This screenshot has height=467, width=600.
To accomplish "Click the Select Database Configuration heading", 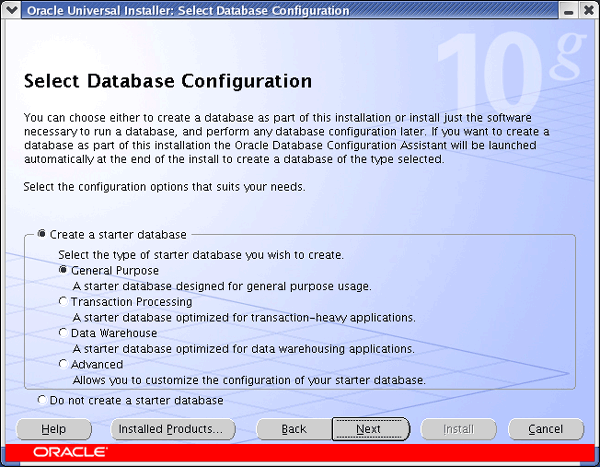I will point(167,80).
